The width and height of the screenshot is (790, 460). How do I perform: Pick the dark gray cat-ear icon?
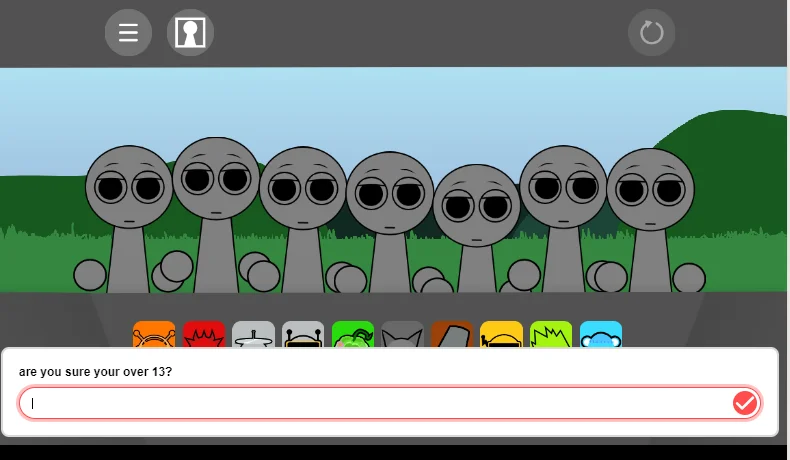coord(402,334)
